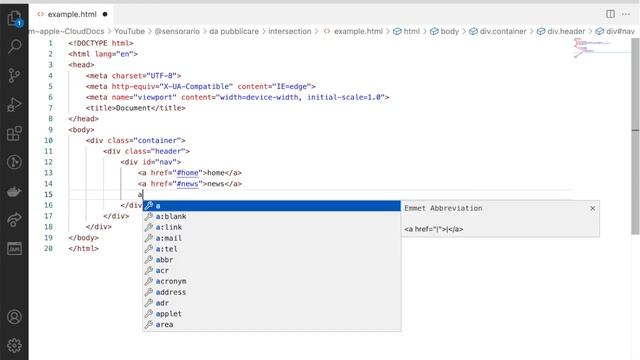Viewport: 640px width, 360px height.
Task: Click the Emmet expansion preview text
Action: tap(433, 229)
